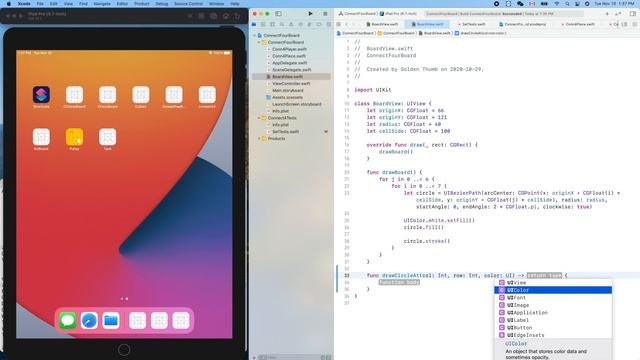Open jump bar drawCircleAt method menu

[x=480, y=33]
